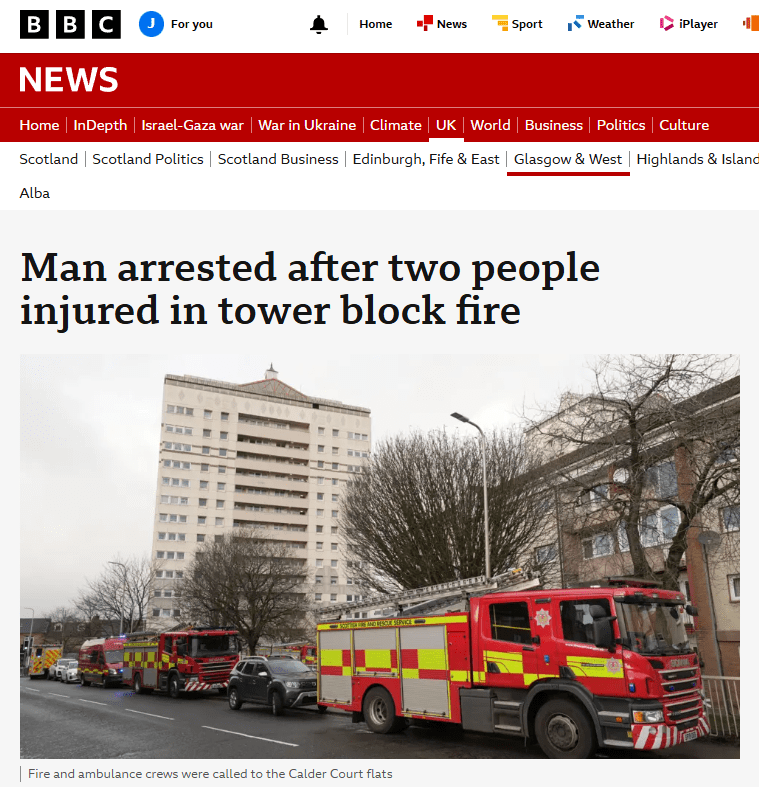Select Edinburgh, Fife & East tab

[x=426, y=159]
